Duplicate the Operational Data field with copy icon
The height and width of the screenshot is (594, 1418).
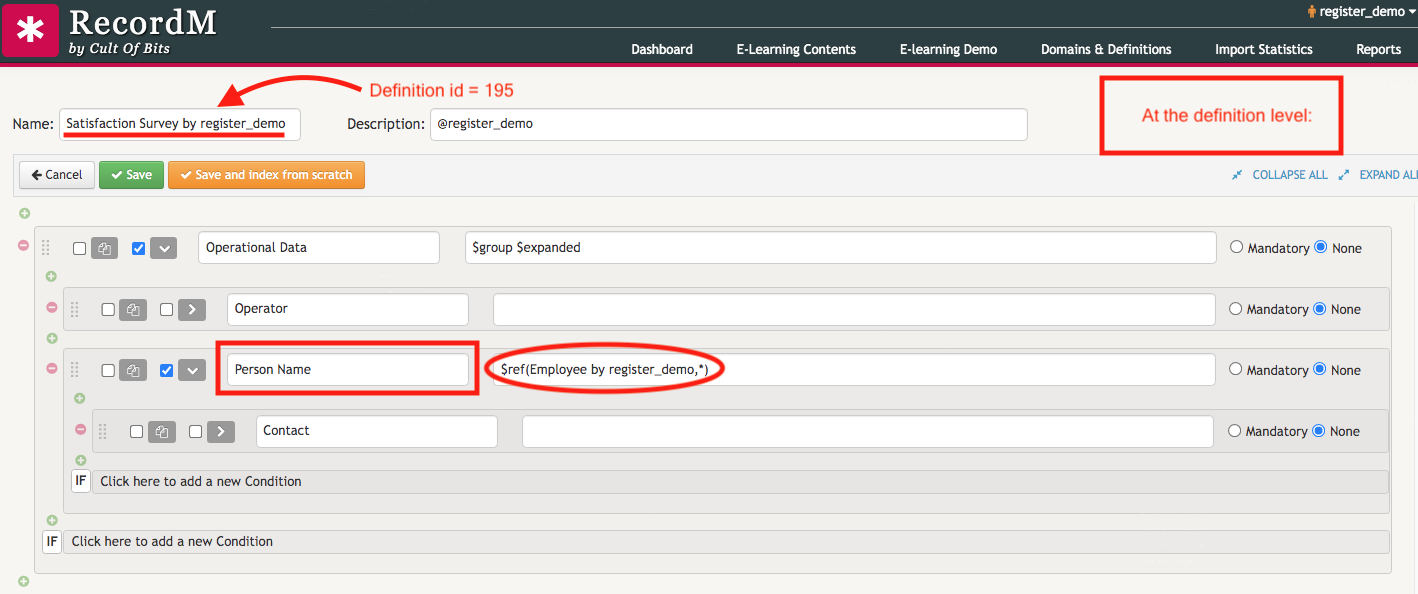104,249
